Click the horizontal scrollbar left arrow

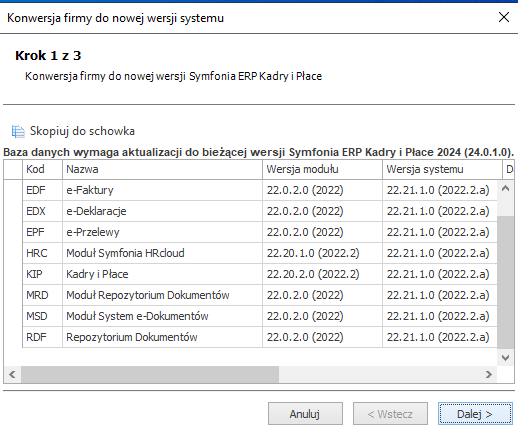[12, 374]
